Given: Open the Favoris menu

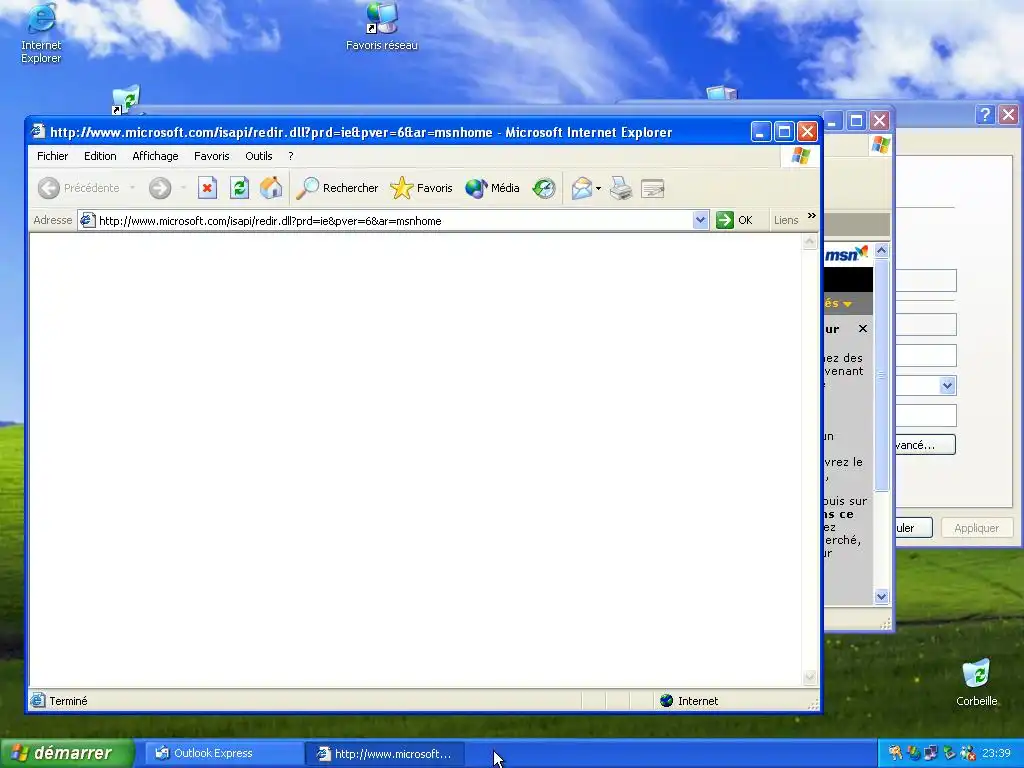Looking at the screenshot, I should (x=212, y=156).
